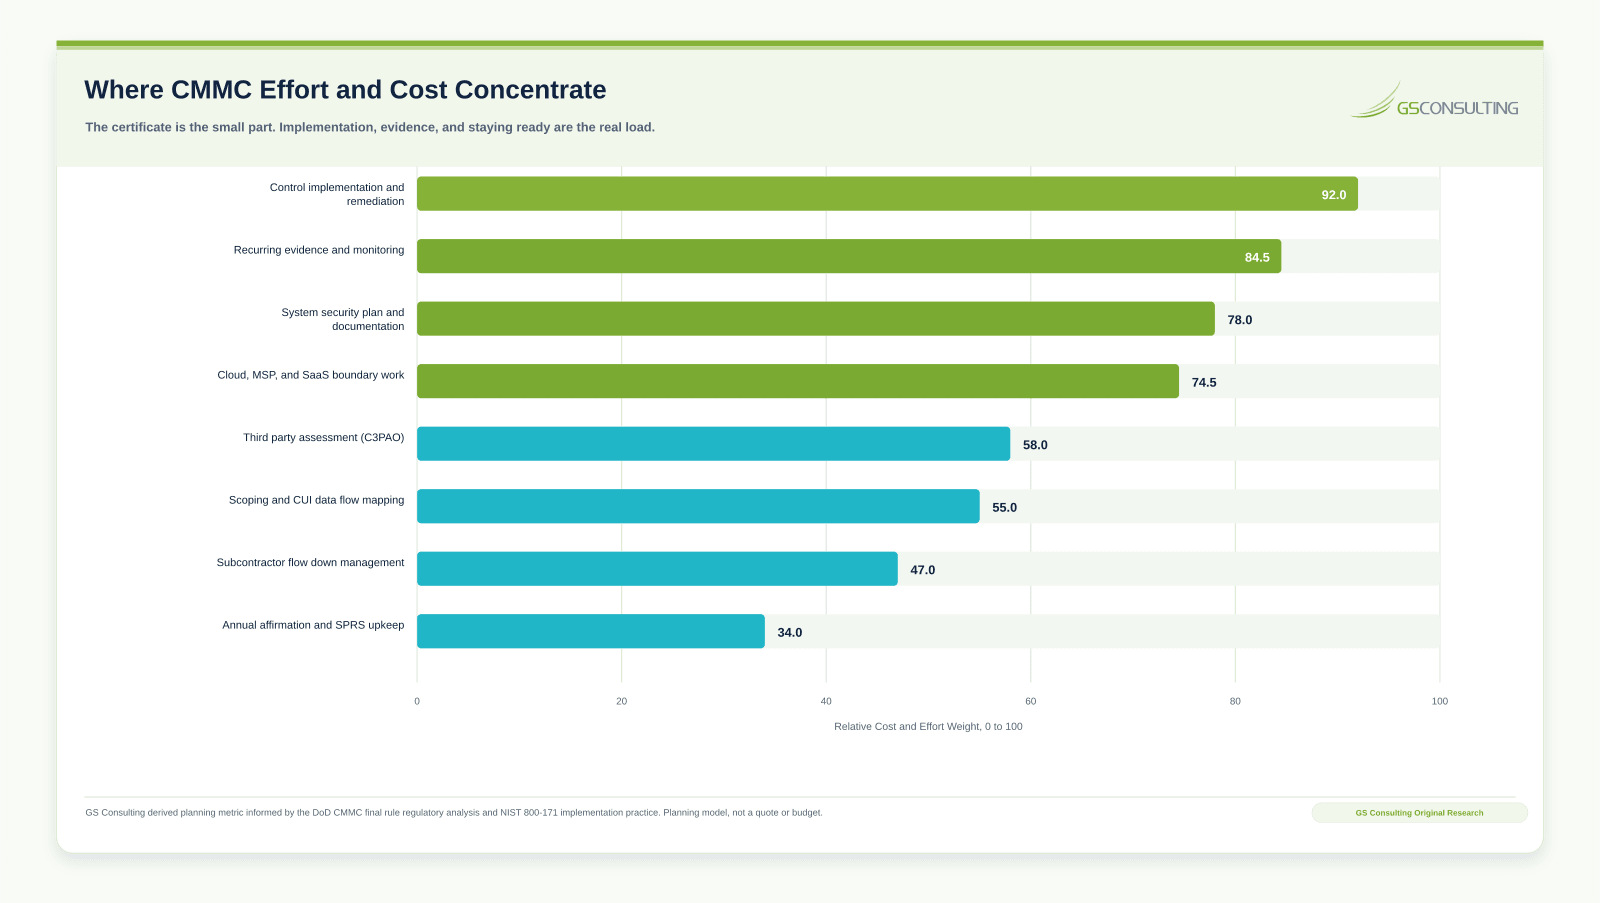Click the title 'Where CMMC Effort and Cost Concentrate'
The image size is (1600, 903).
tap(345, 90)
